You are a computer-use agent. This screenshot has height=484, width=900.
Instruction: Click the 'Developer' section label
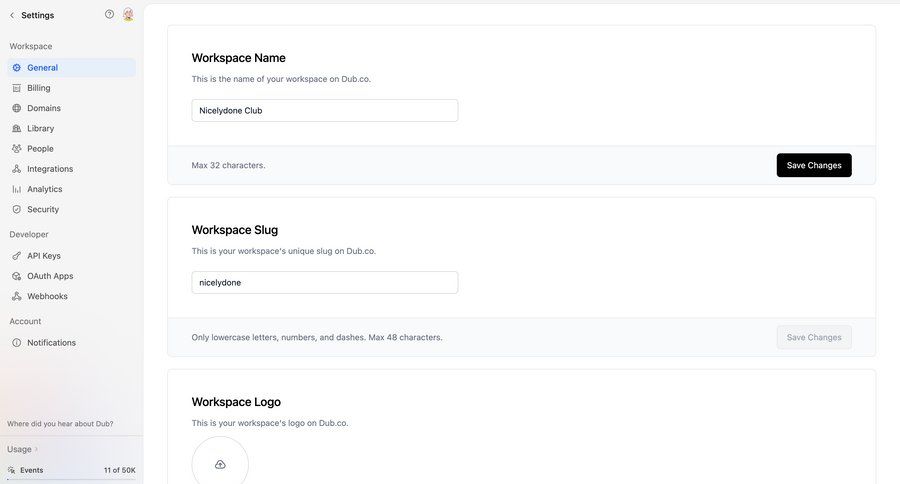(29, 234)
